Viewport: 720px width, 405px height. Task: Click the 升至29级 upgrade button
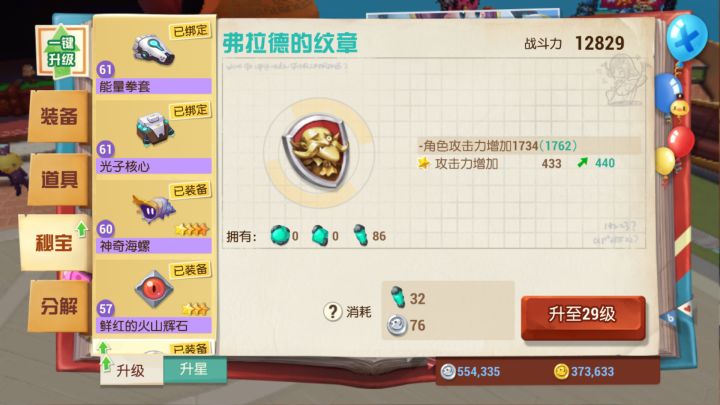[583, 317]
